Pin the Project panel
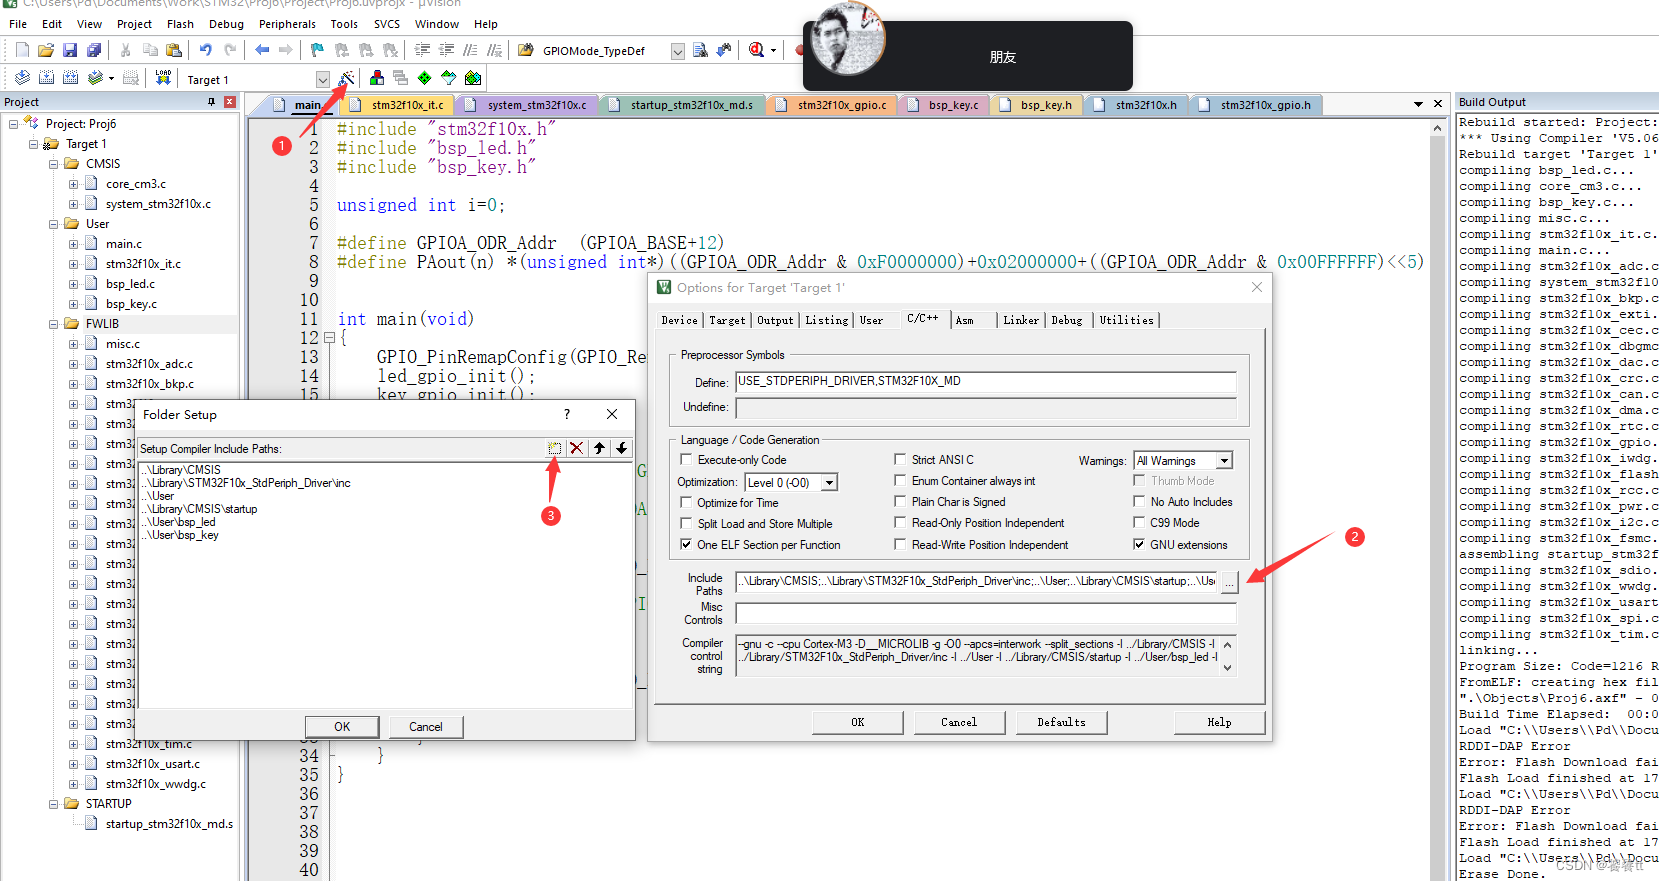This screenshot has width=1659, height=881. [211, 102]
